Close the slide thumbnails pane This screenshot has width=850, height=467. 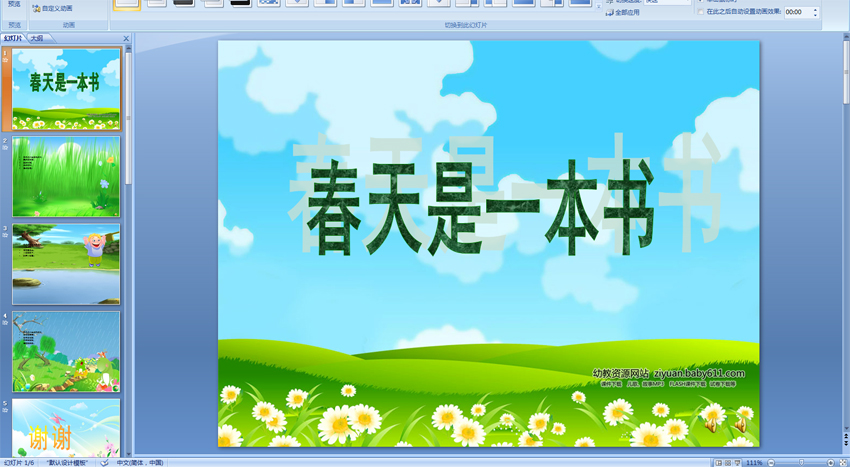click(x=126, y=39)
